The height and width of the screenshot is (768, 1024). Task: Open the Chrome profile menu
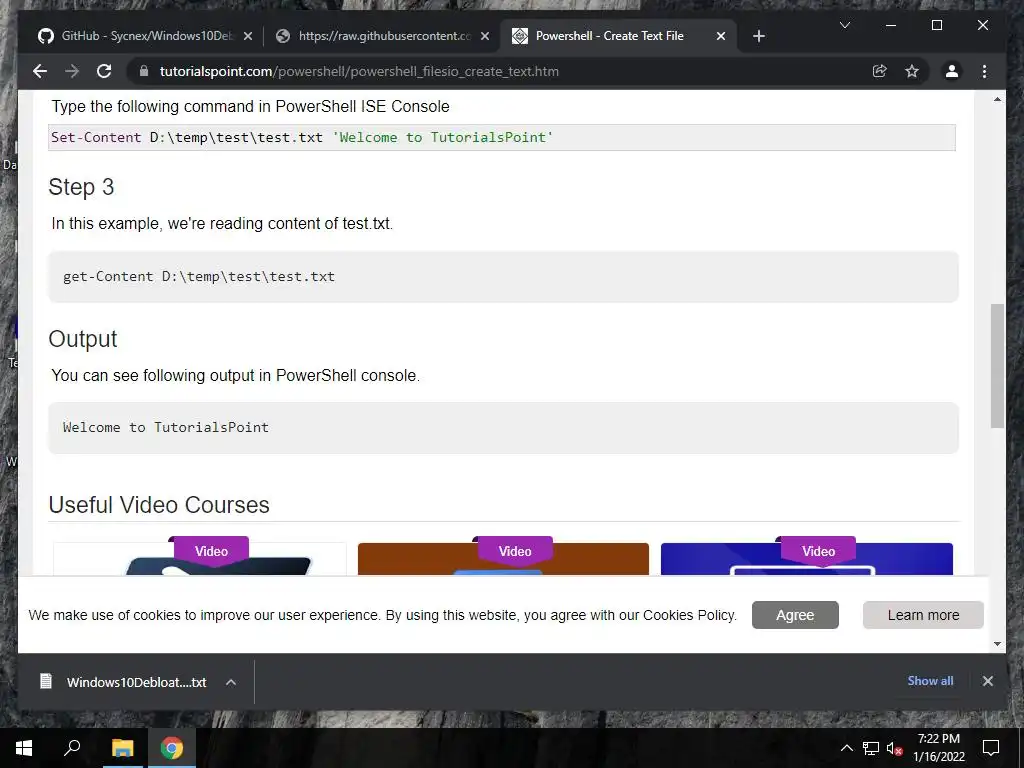click(x=952, y=71)
